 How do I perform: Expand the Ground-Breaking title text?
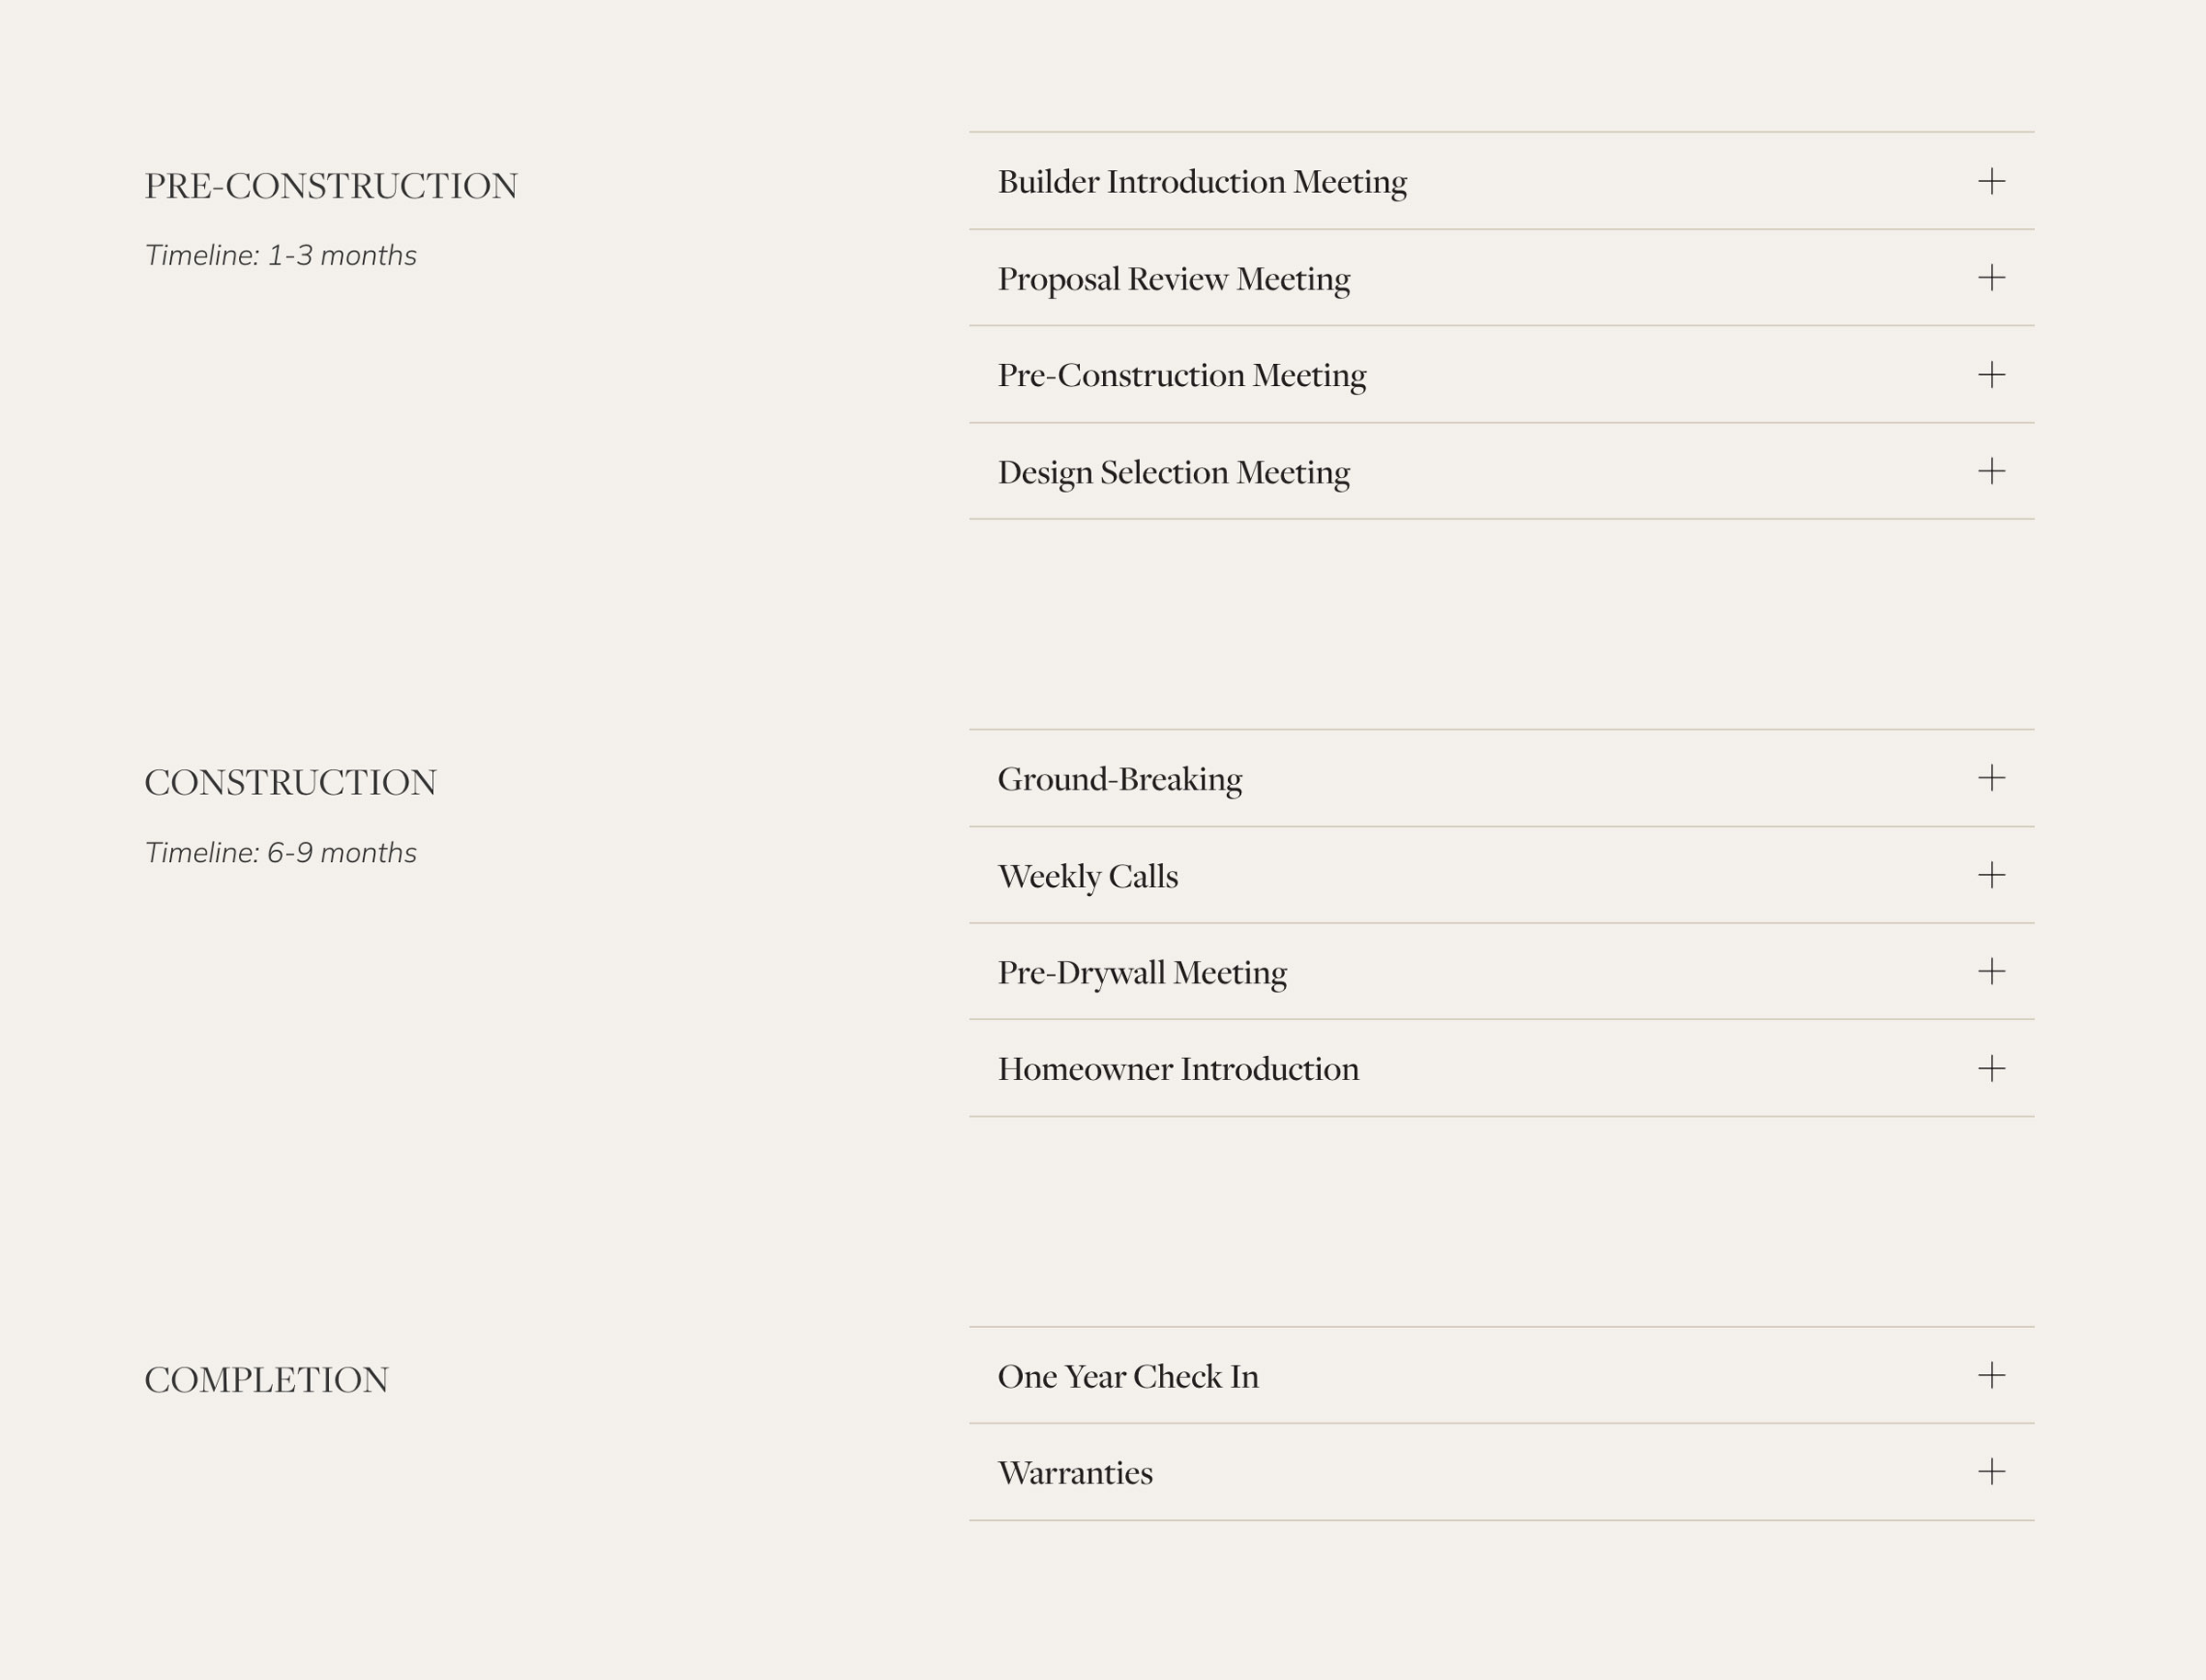click(x=1119, y=779)
